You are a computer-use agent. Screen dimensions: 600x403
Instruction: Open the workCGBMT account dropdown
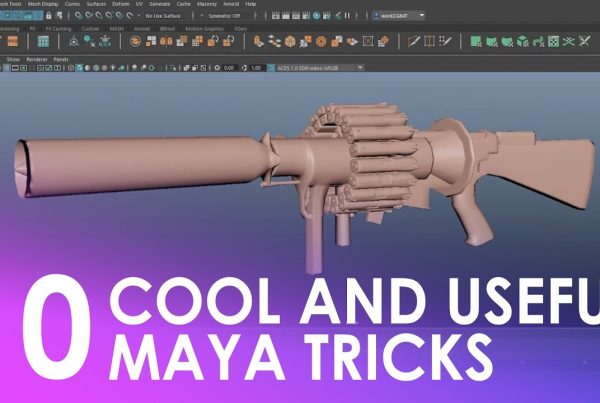pyautogui.click(x=398, y=16)
